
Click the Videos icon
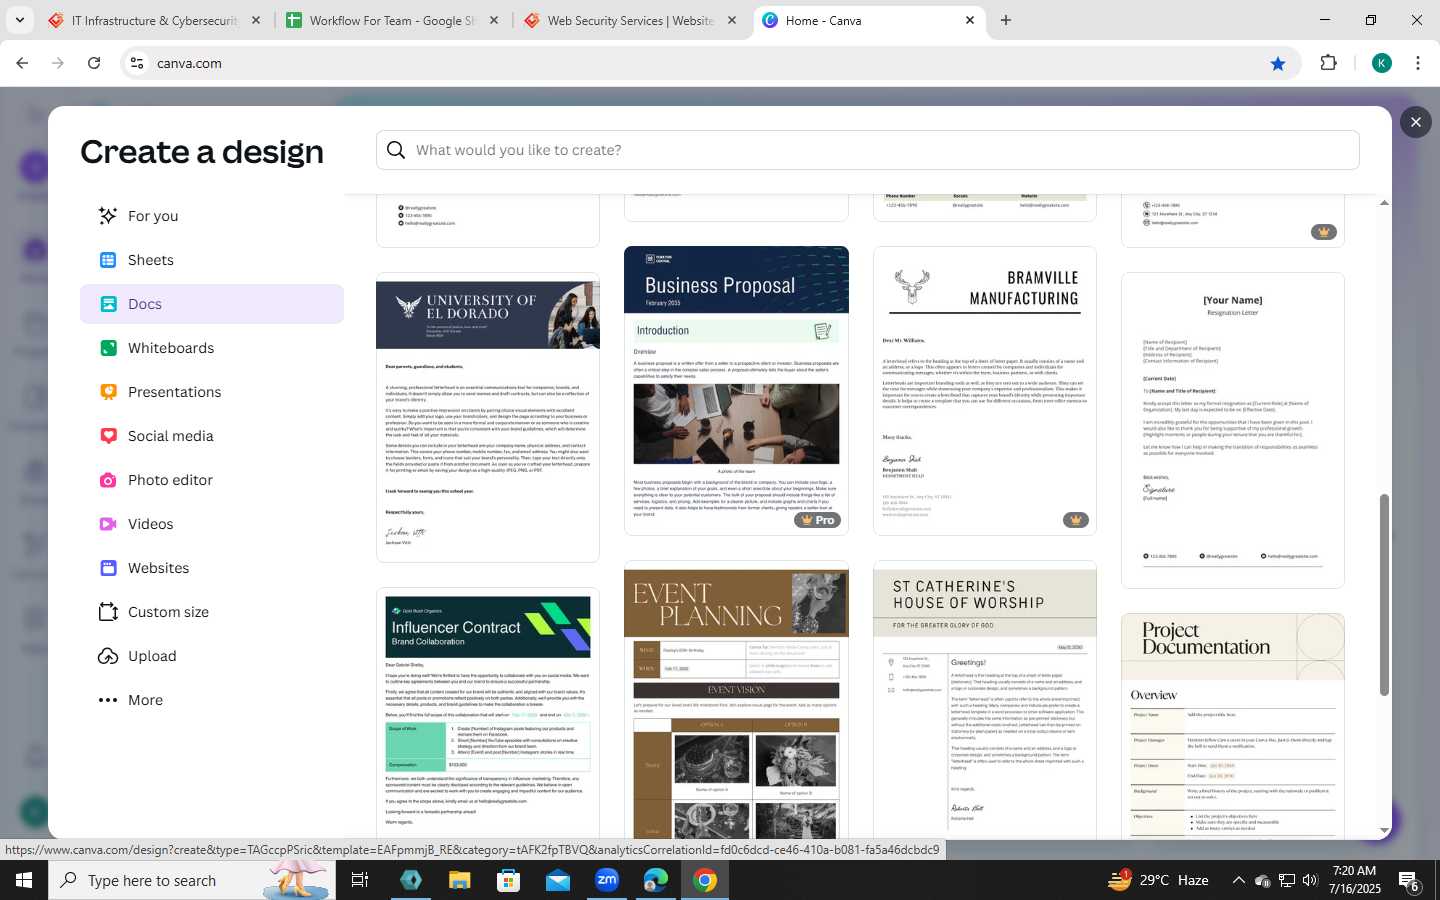(x=108, y=524)
